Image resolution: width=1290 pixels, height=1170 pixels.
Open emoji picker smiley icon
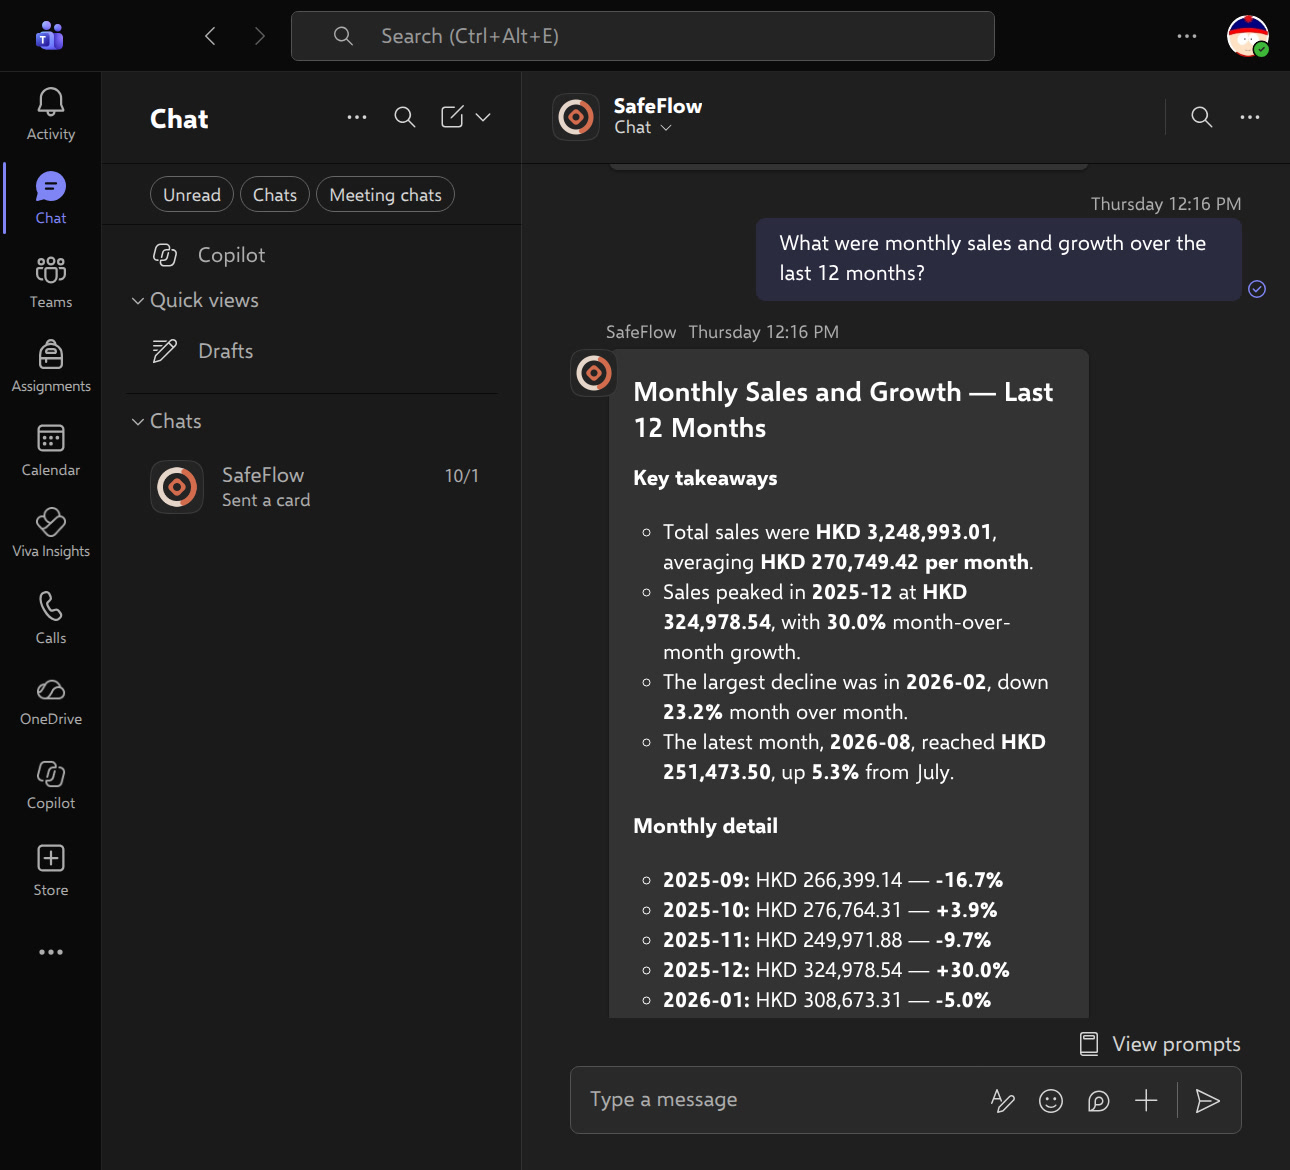tap(1051, 1101)
